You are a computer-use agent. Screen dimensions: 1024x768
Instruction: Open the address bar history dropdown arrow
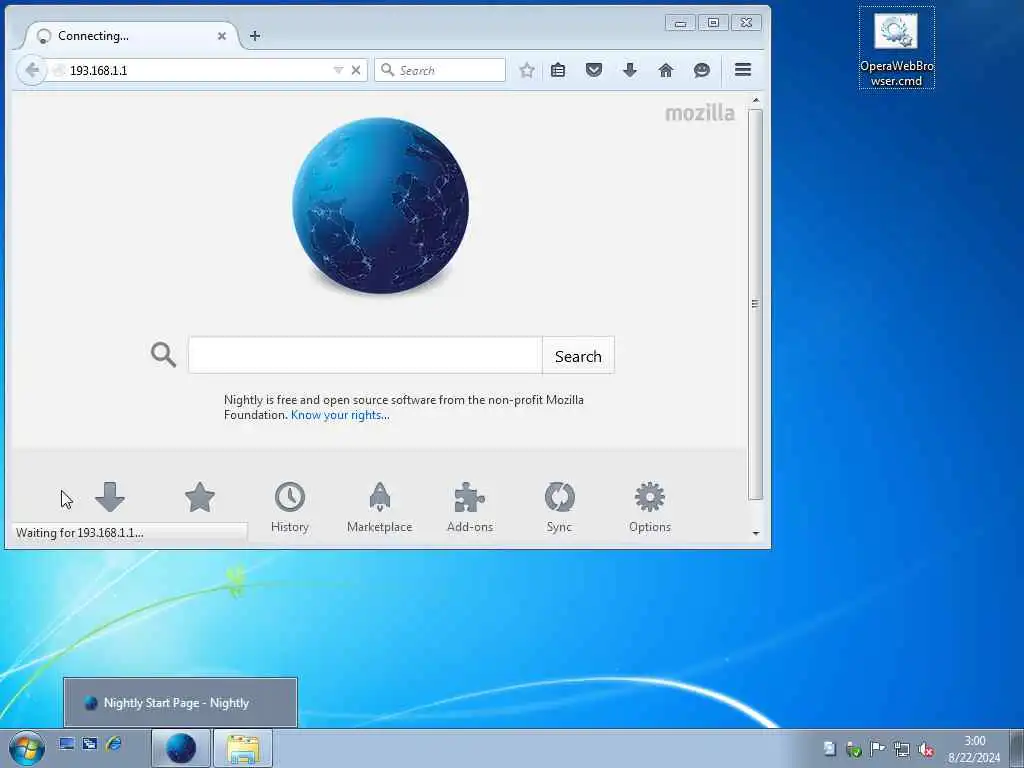338,70
